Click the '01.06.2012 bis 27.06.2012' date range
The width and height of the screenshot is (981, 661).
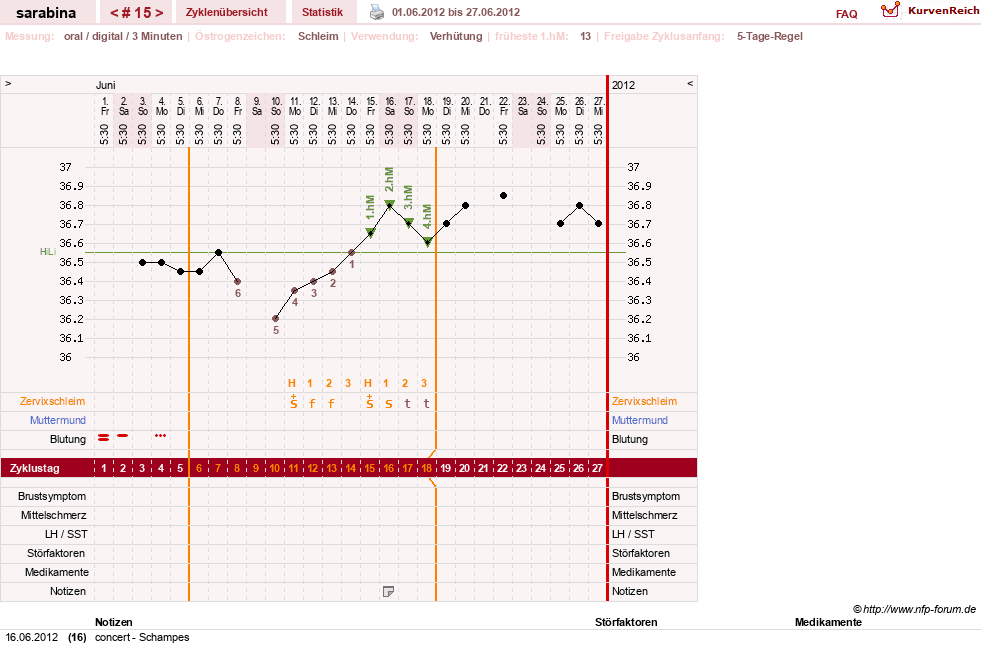[x=455, y=12]
